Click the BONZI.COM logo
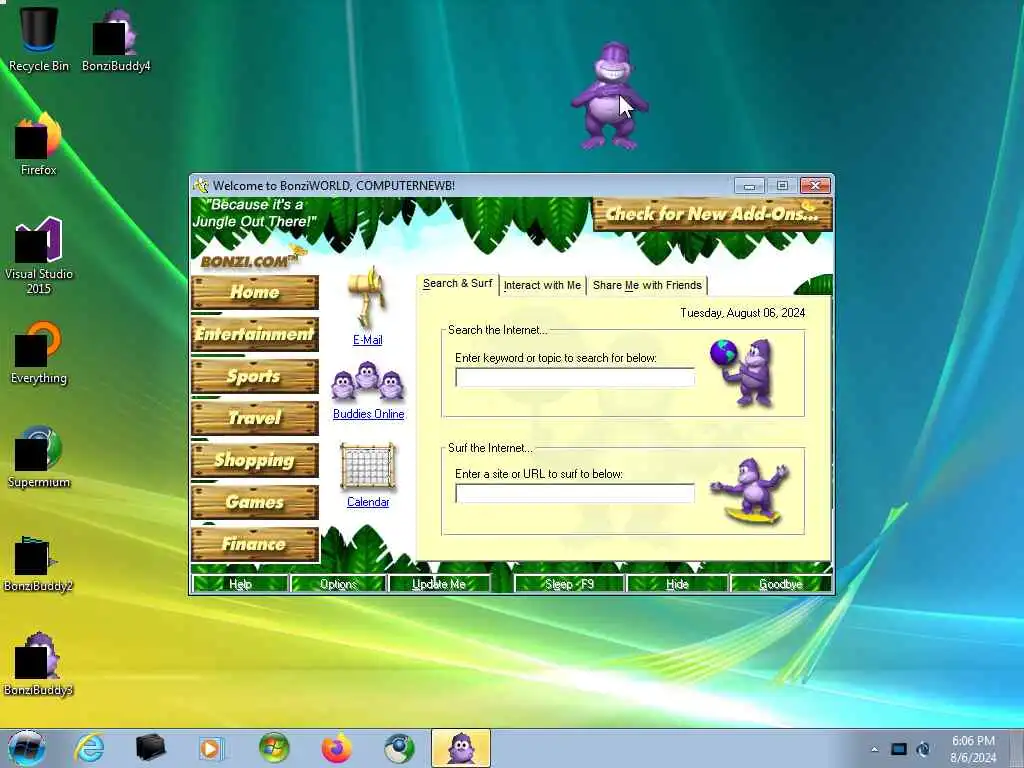The width and height of the screenshot is (1024, 768). (x=253, y=259)
